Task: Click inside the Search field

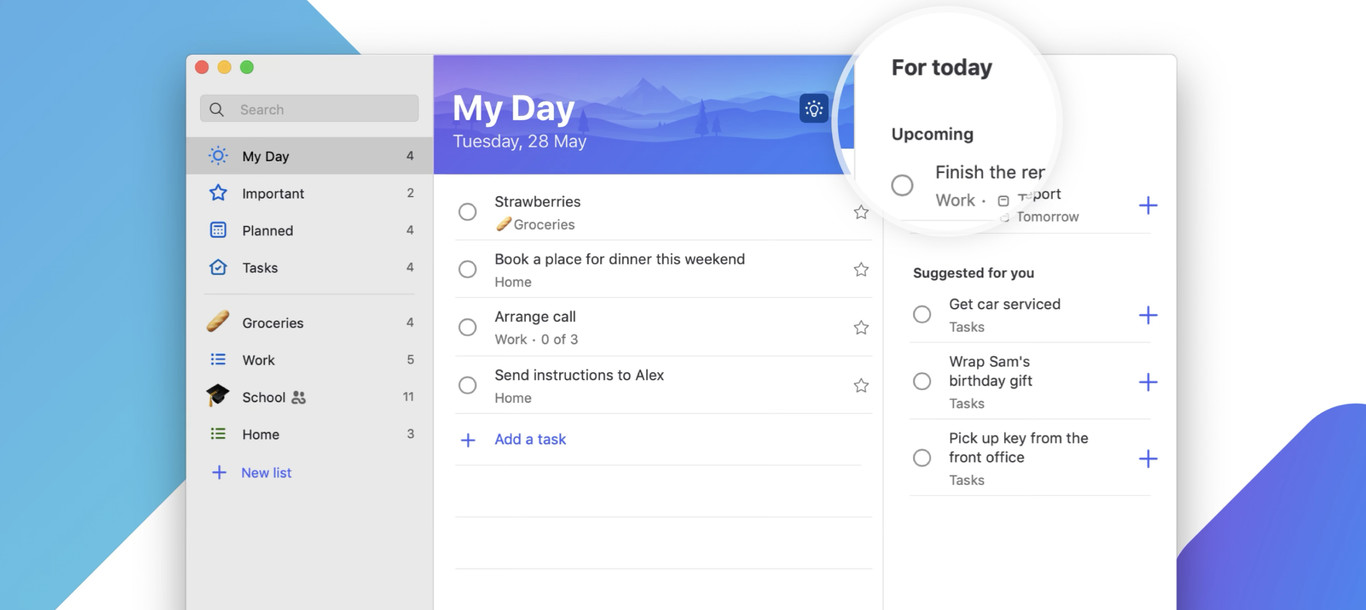Action: coord(300,108)
